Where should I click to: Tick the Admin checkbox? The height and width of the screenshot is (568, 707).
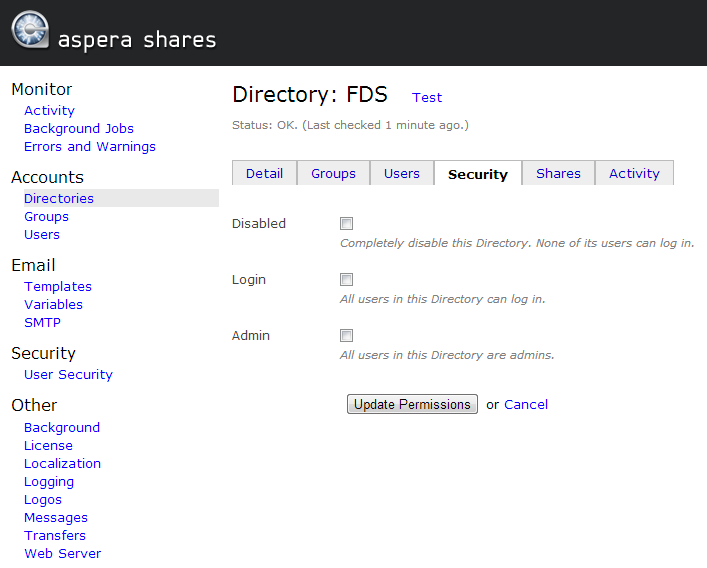point(346,335)
